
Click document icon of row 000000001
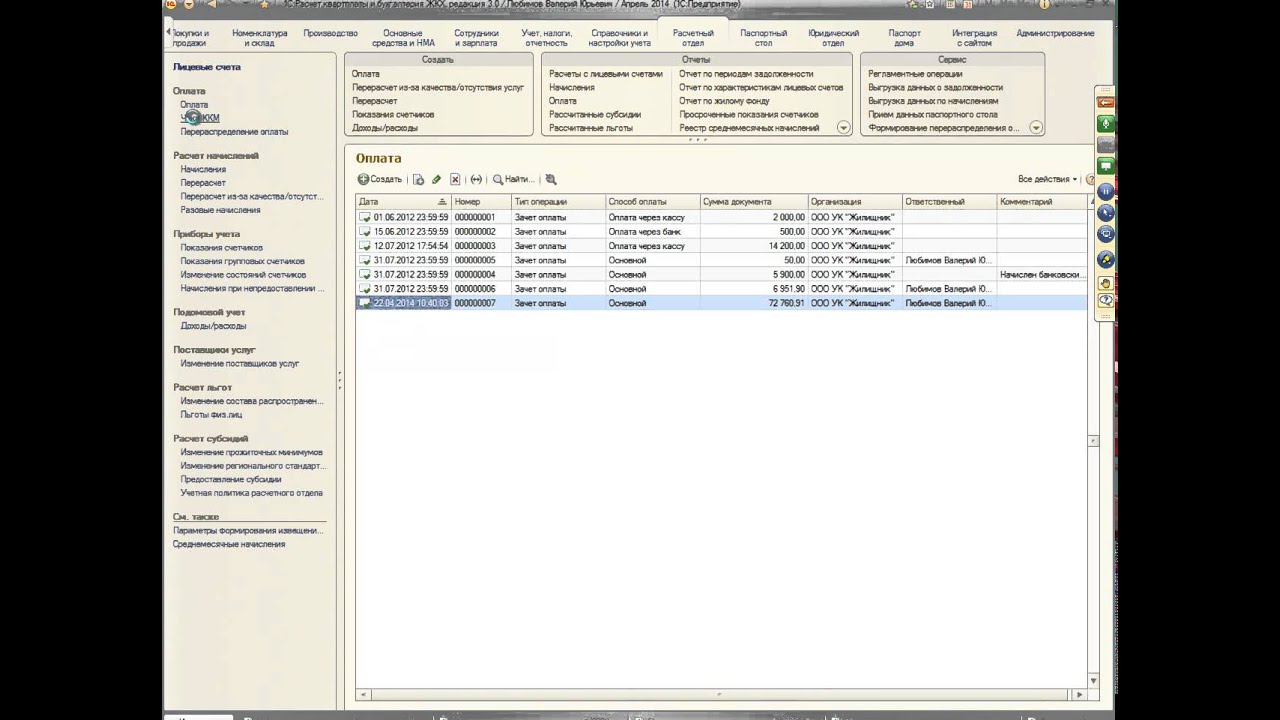[x=366, y=217]
